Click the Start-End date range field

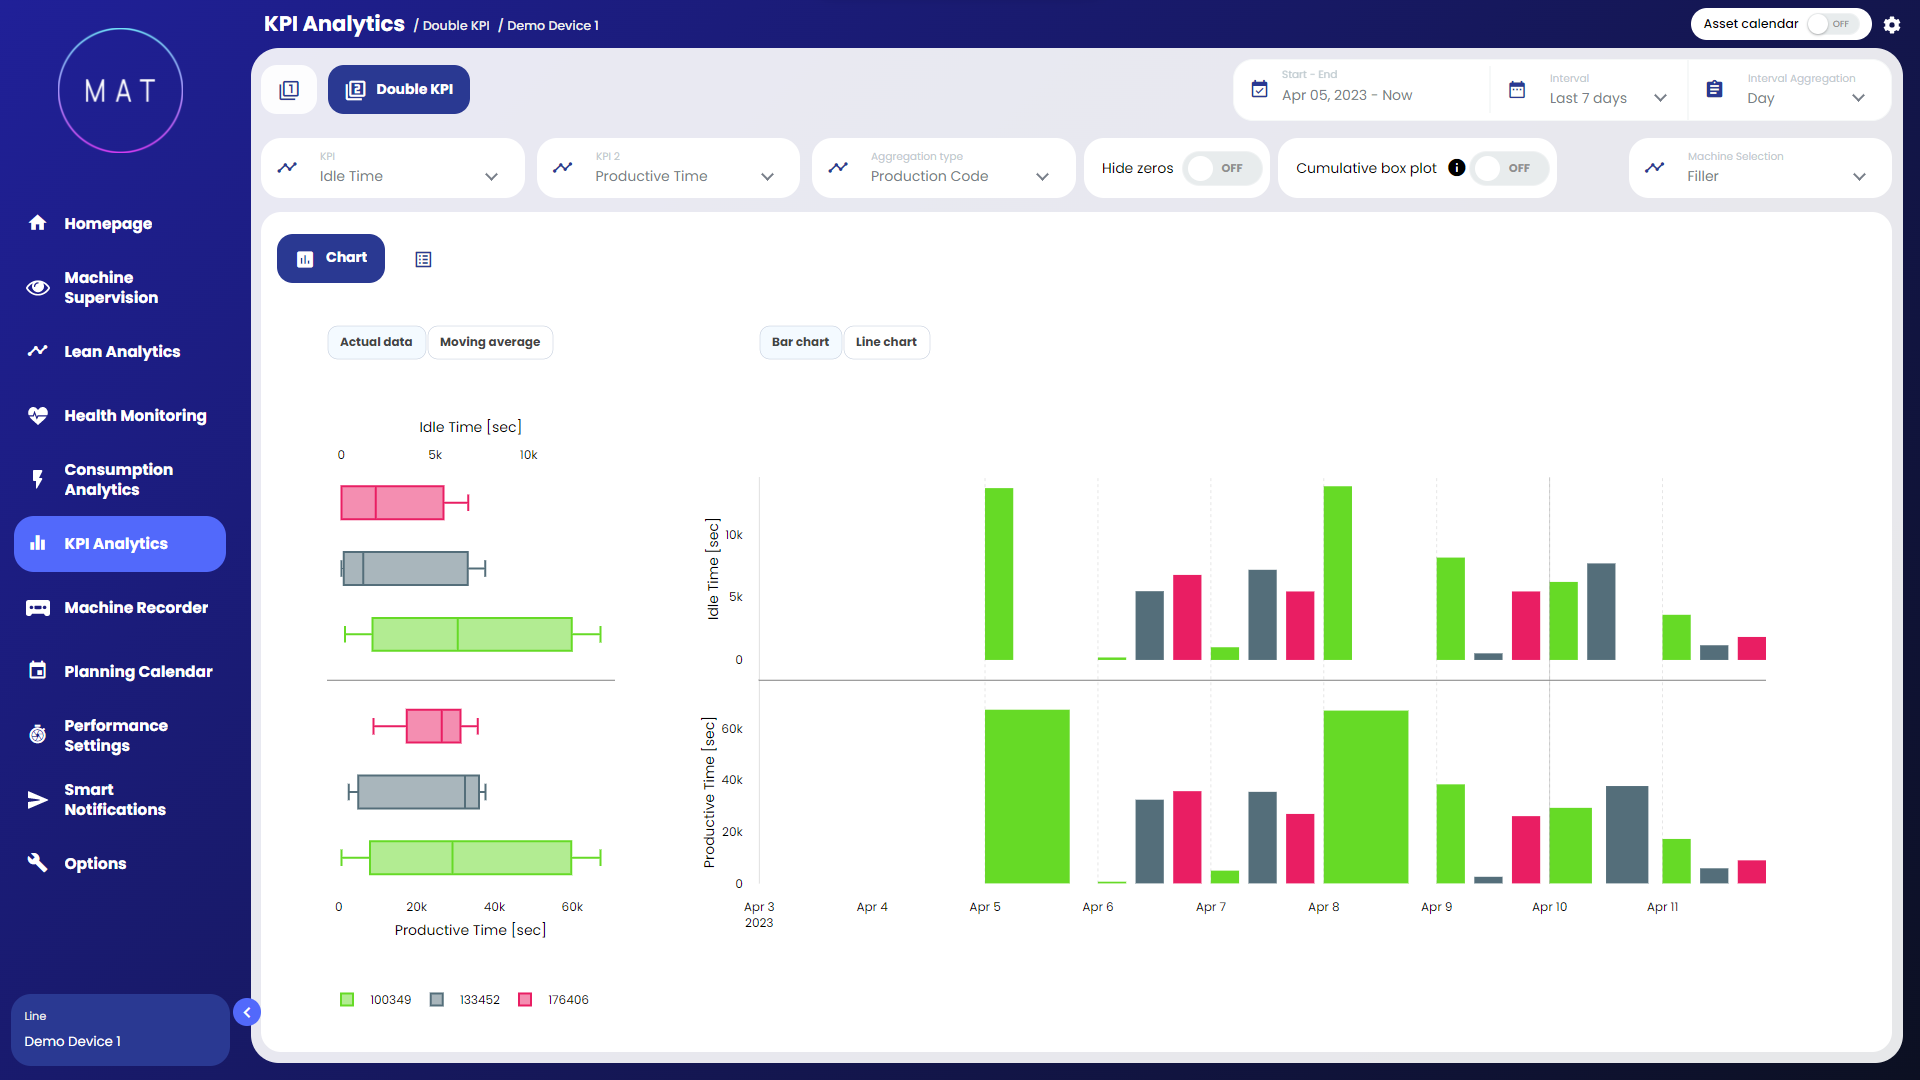coord(1347,96)
